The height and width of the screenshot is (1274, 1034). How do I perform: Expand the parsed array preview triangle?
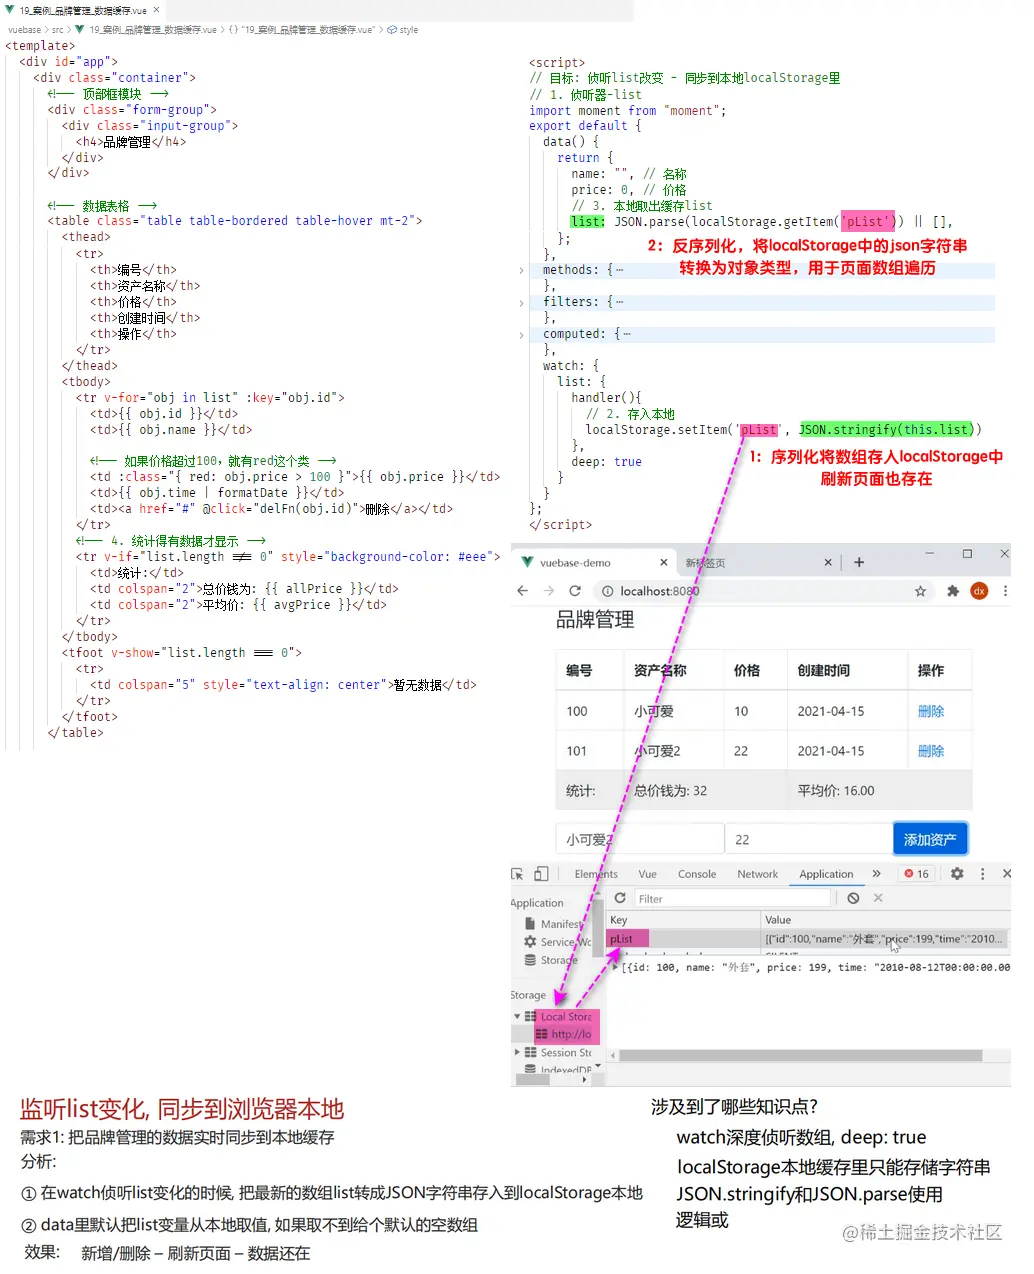[x=615, y=967]
